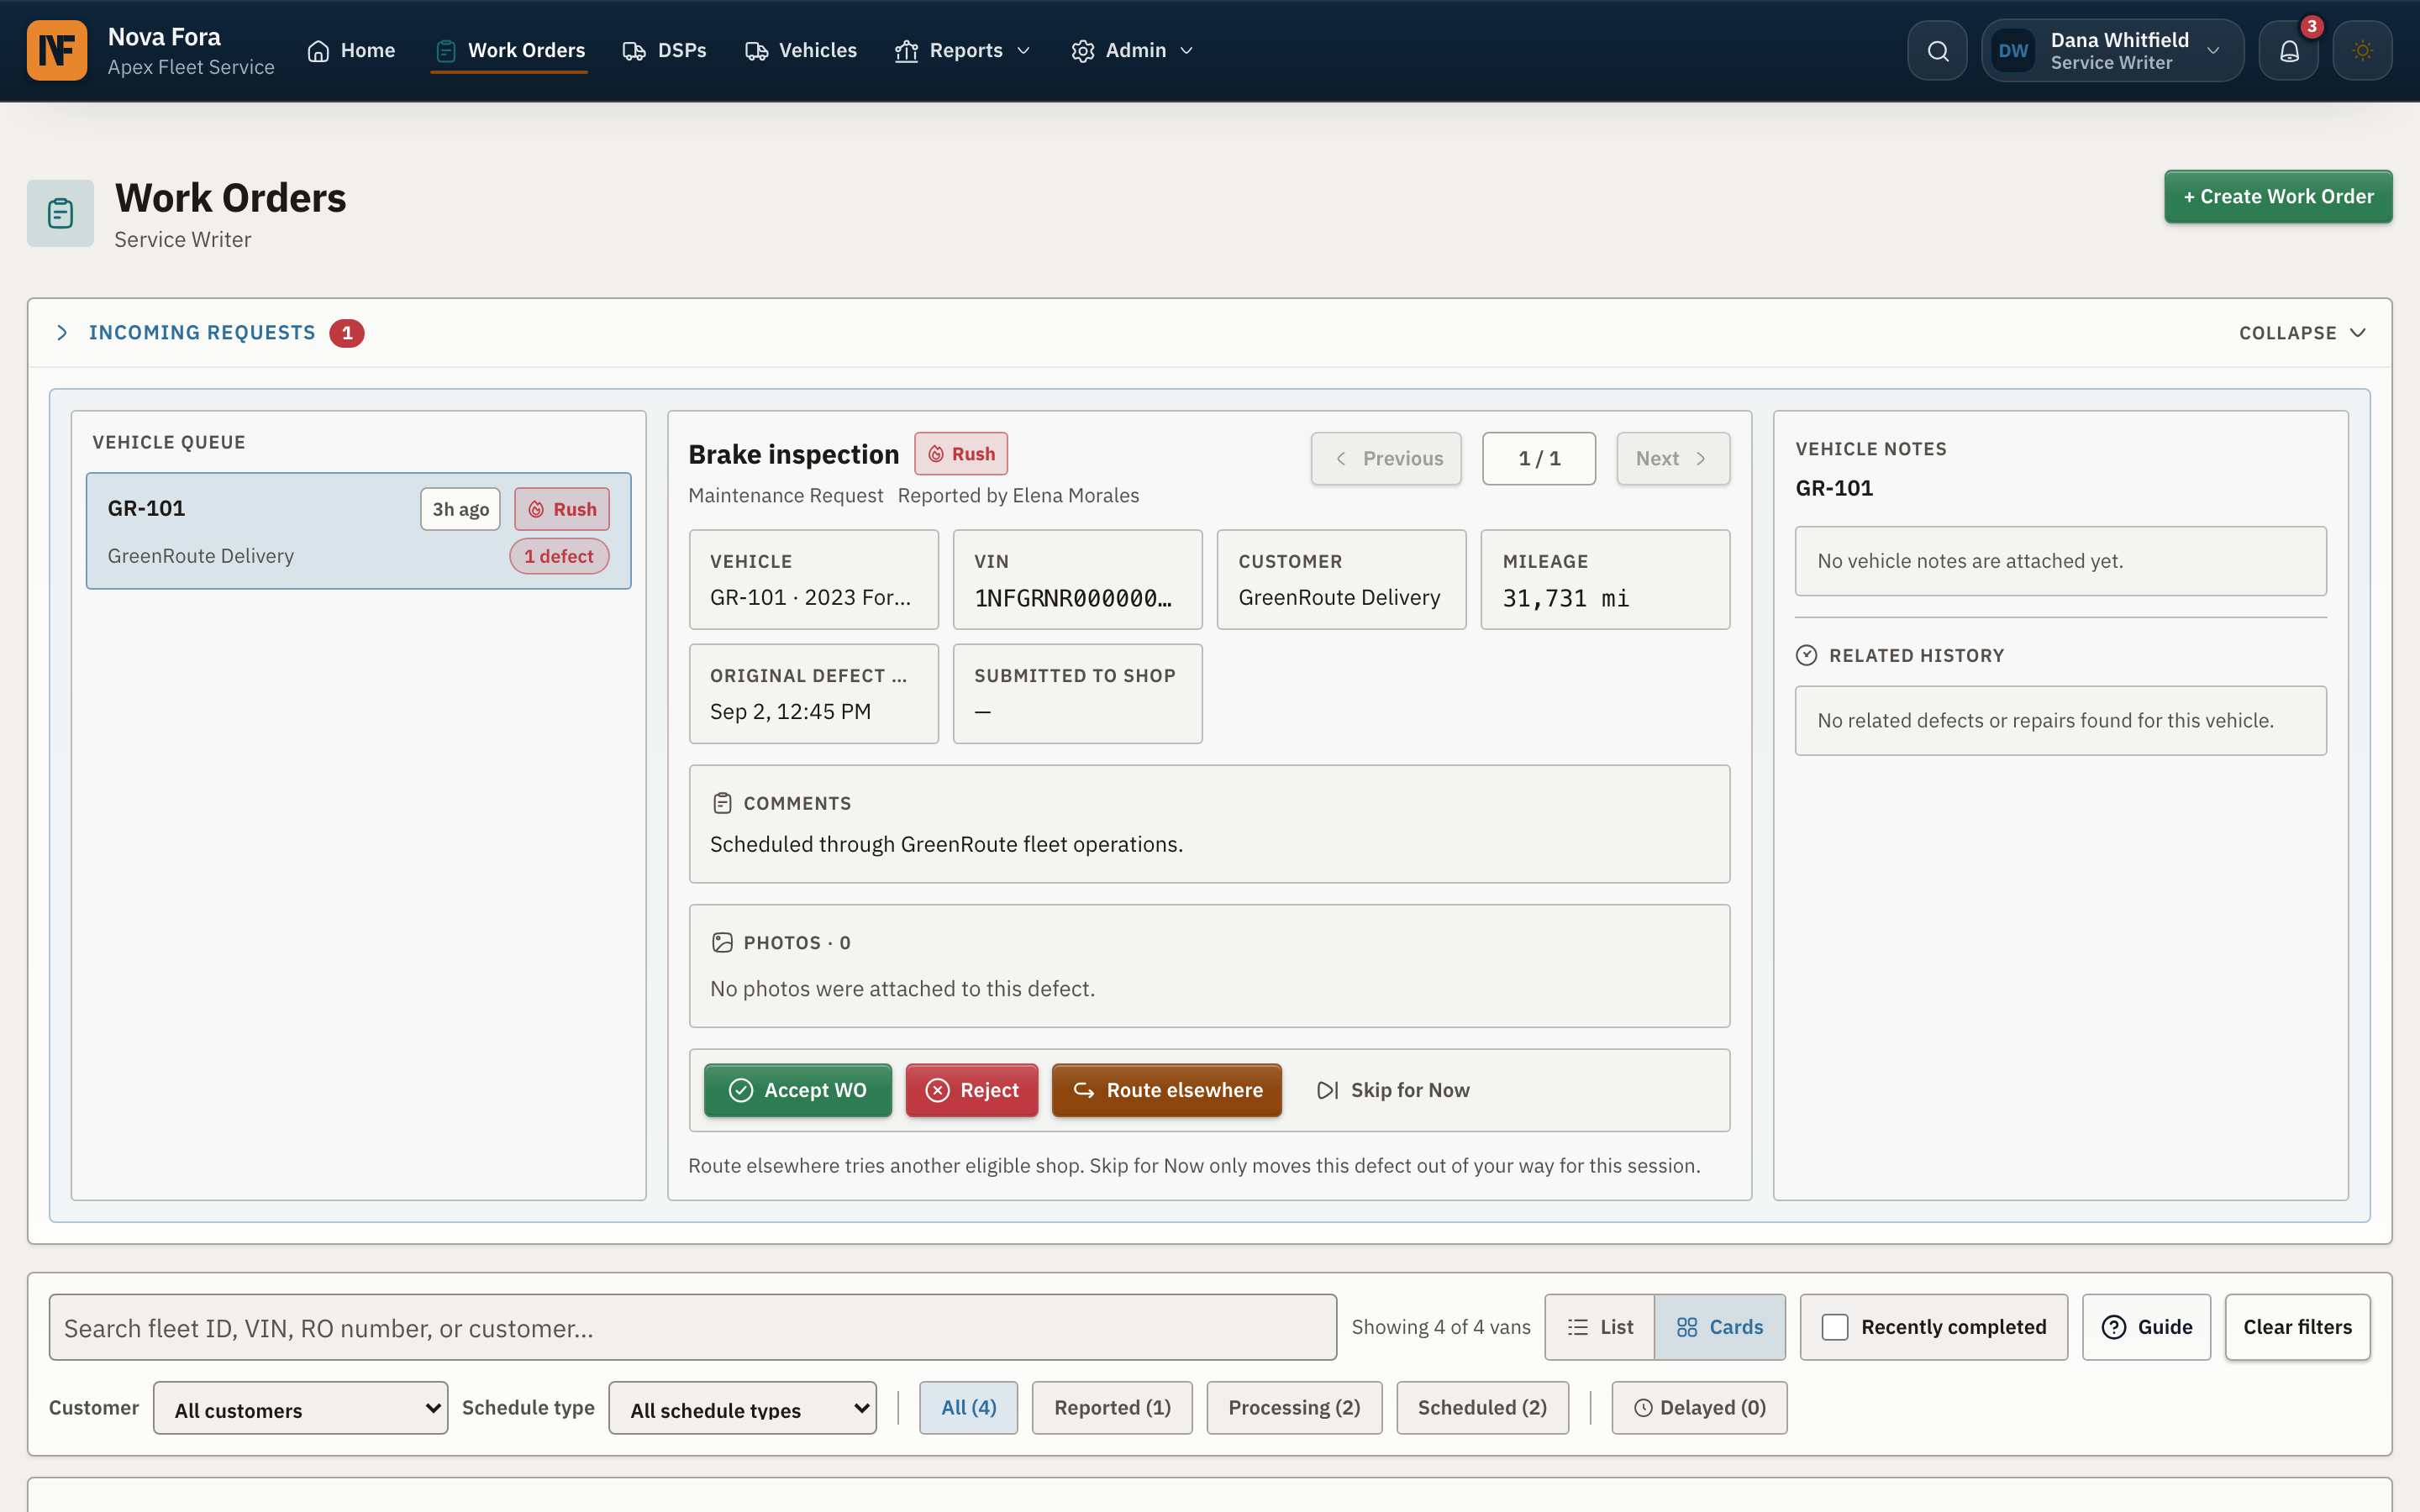Click Clear filters button

click(x=2297, y=1327)
